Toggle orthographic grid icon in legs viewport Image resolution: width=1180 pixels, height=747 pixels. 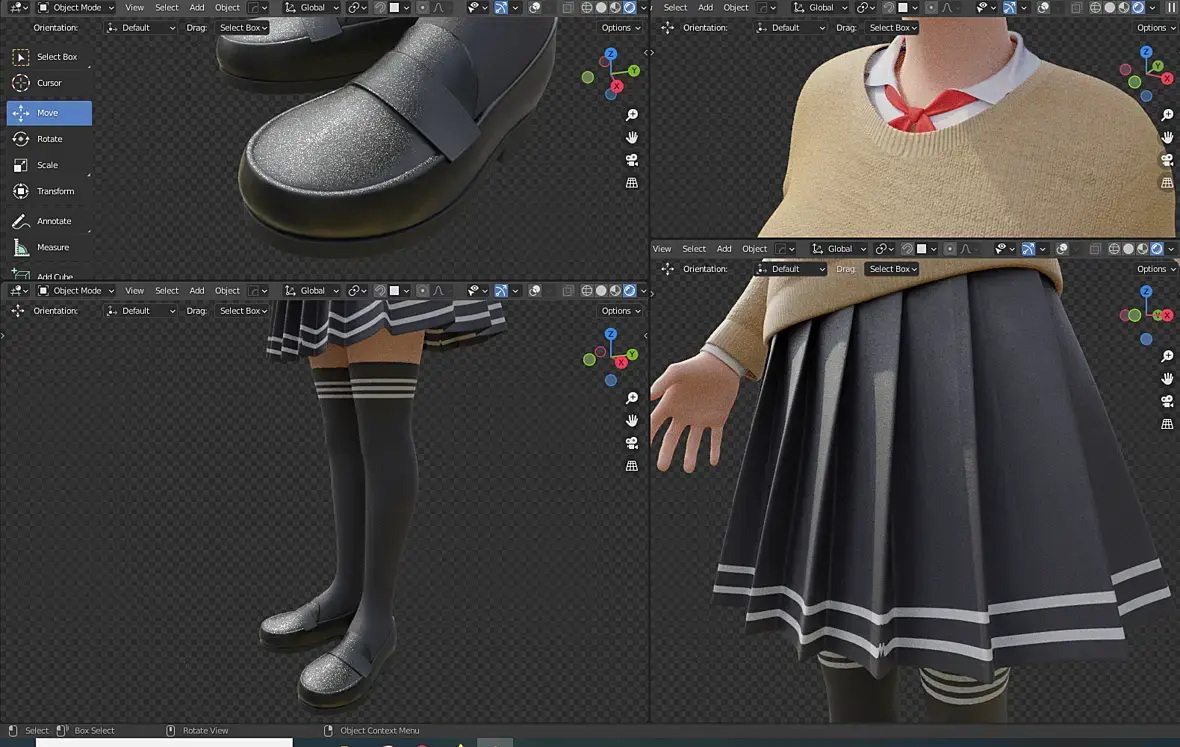click(x=632, y=466)
